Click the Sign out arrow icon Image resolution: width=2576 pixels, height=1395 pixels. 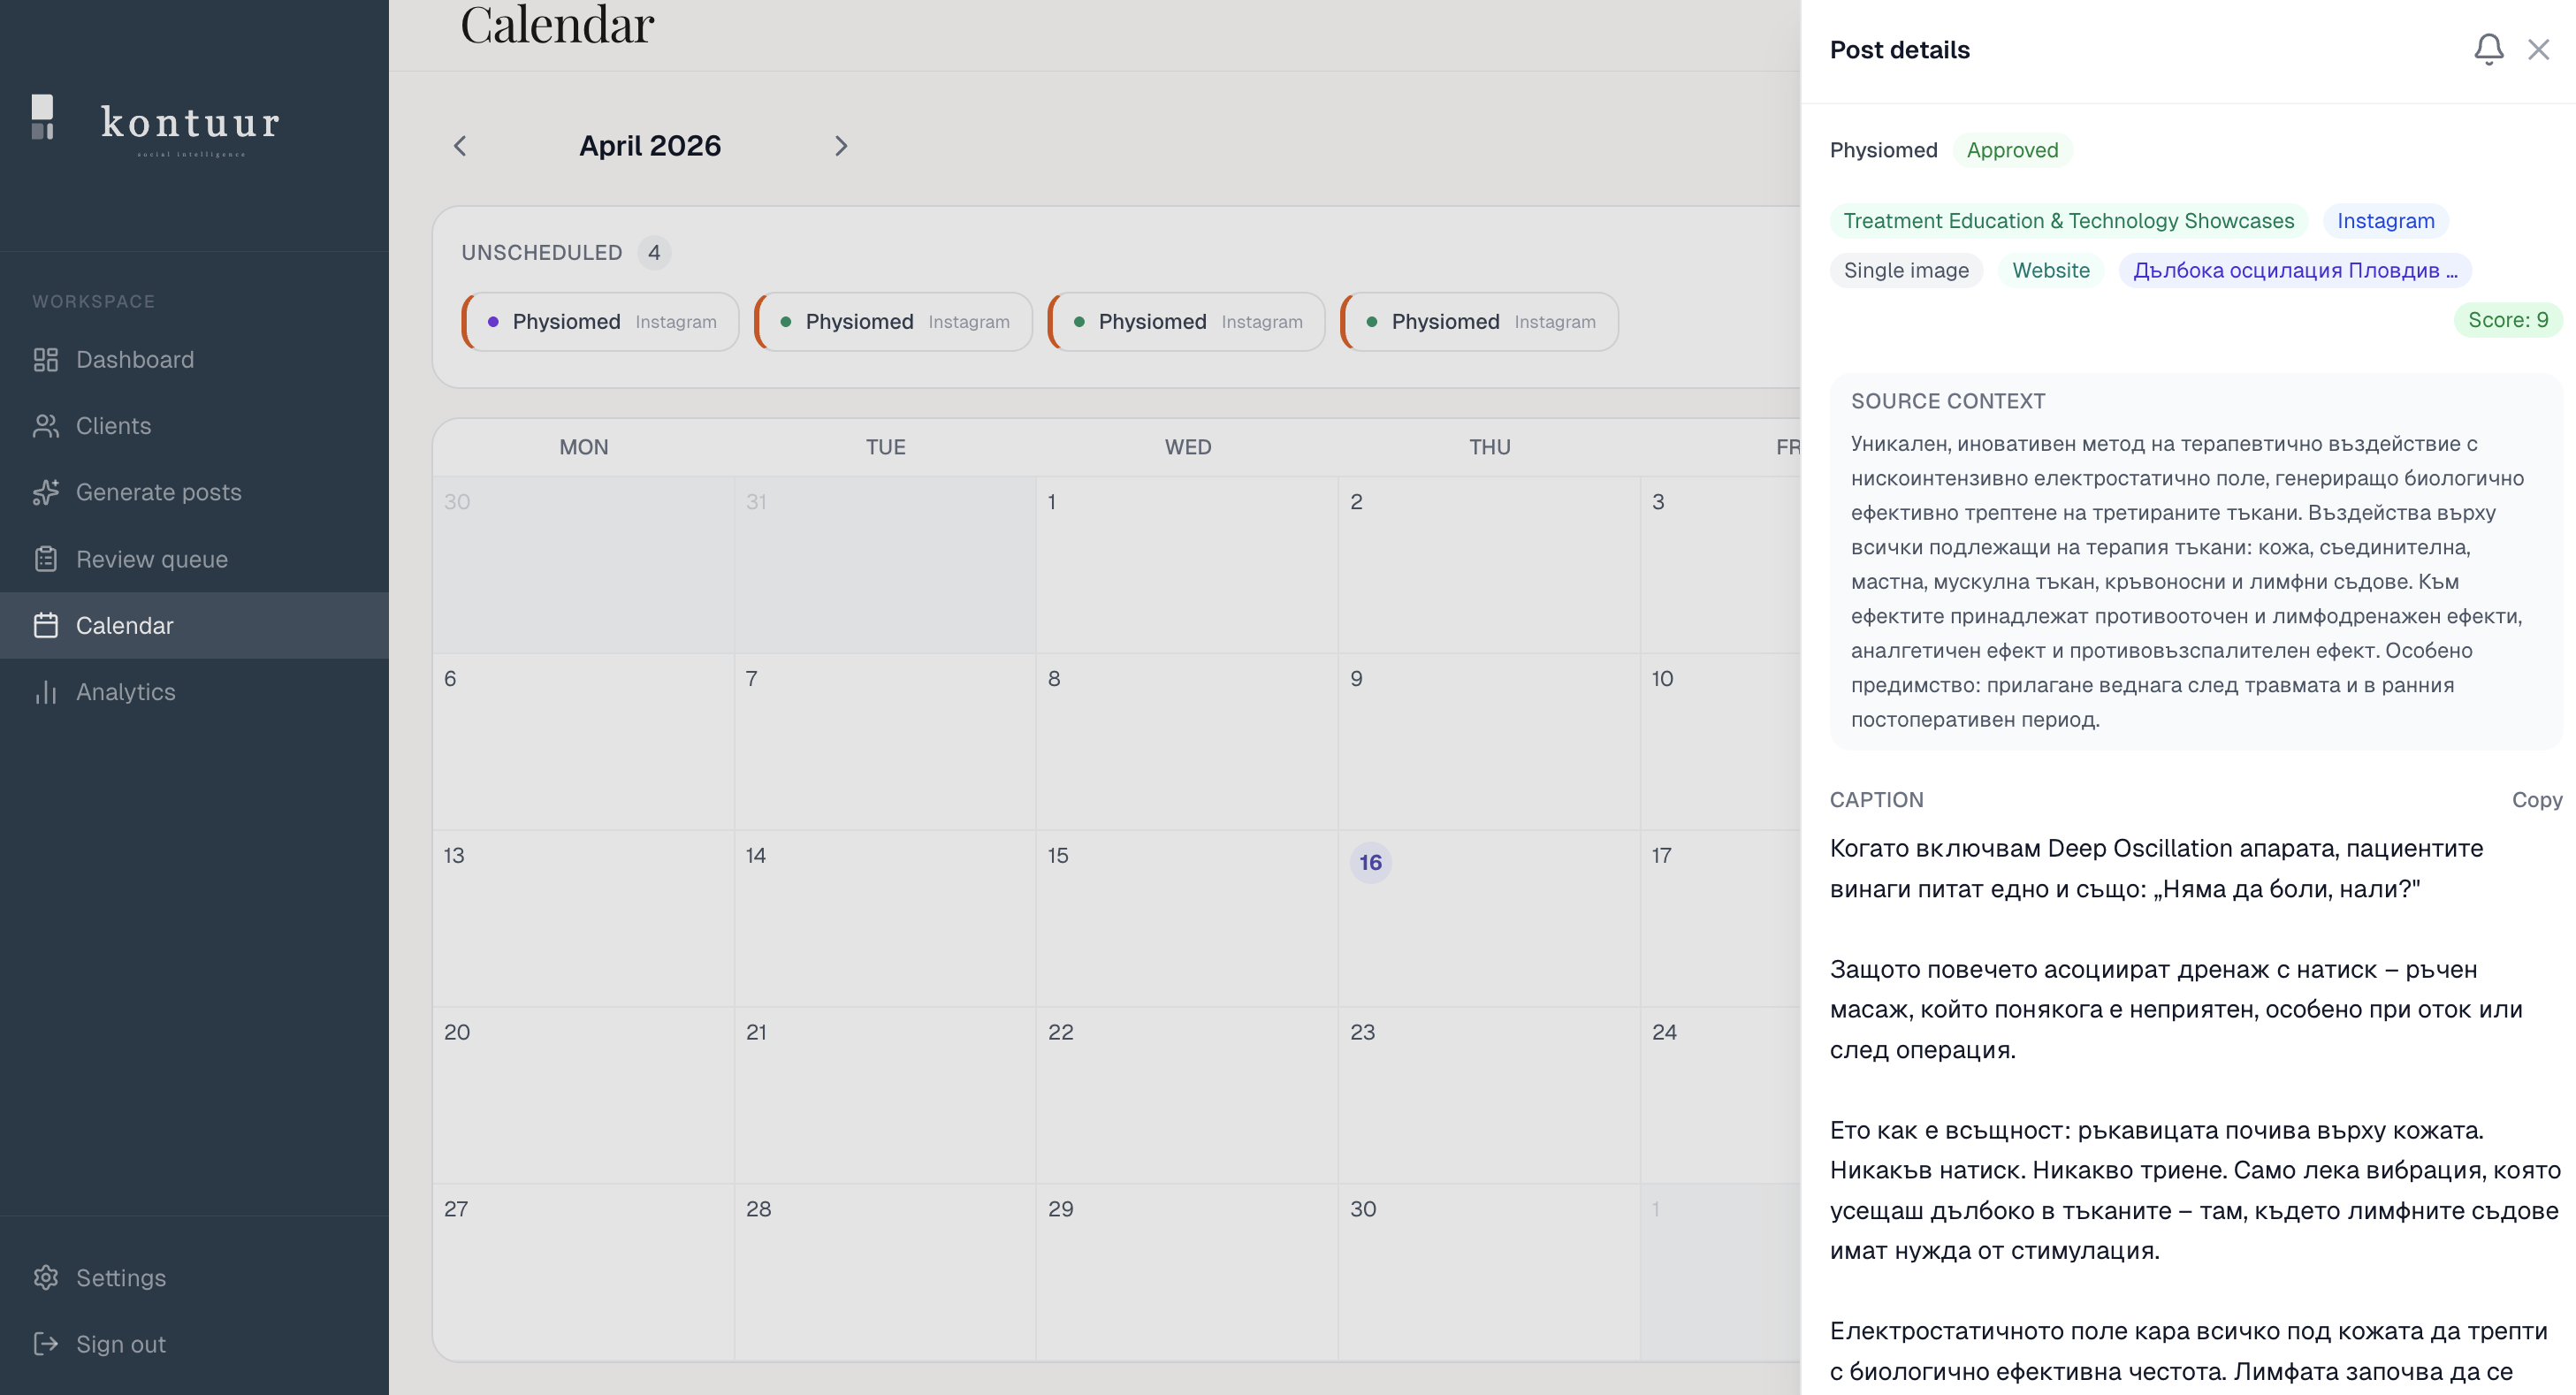(46, 1344)
